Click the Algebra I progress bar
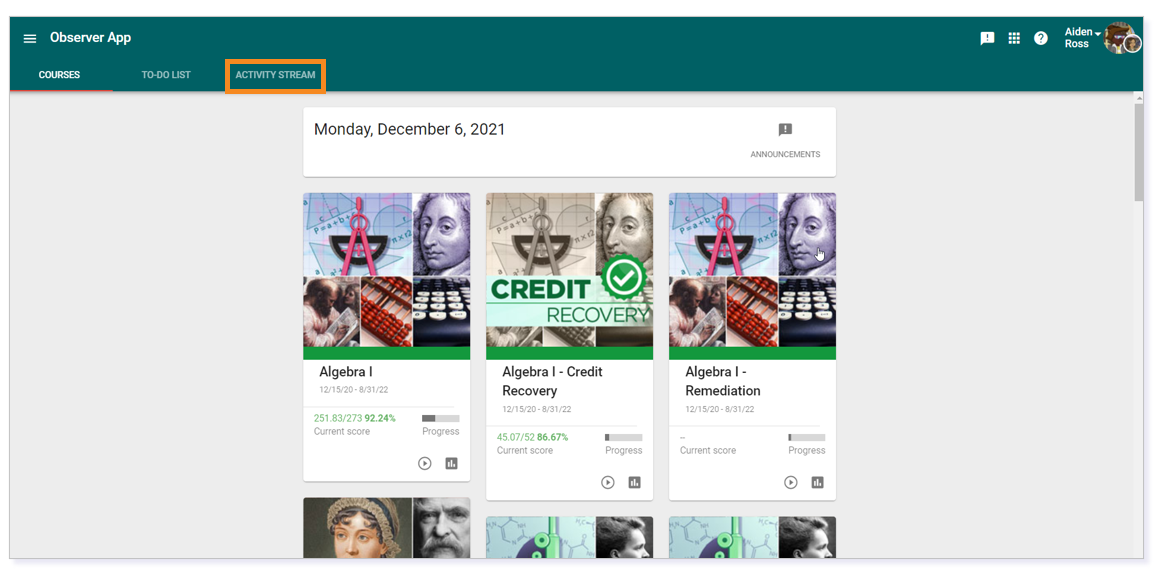The image size is (1154, 571). pyautogui.click(x=441, y=419)
